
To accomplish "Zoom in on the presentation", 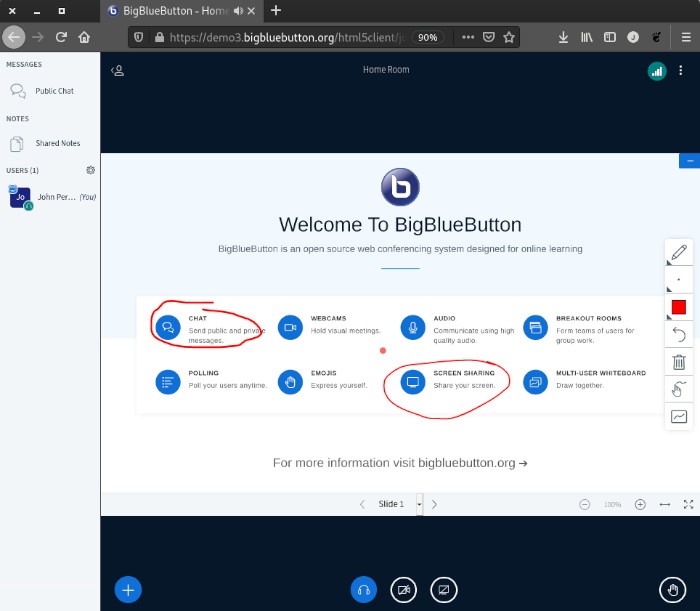I will point(640,504).
